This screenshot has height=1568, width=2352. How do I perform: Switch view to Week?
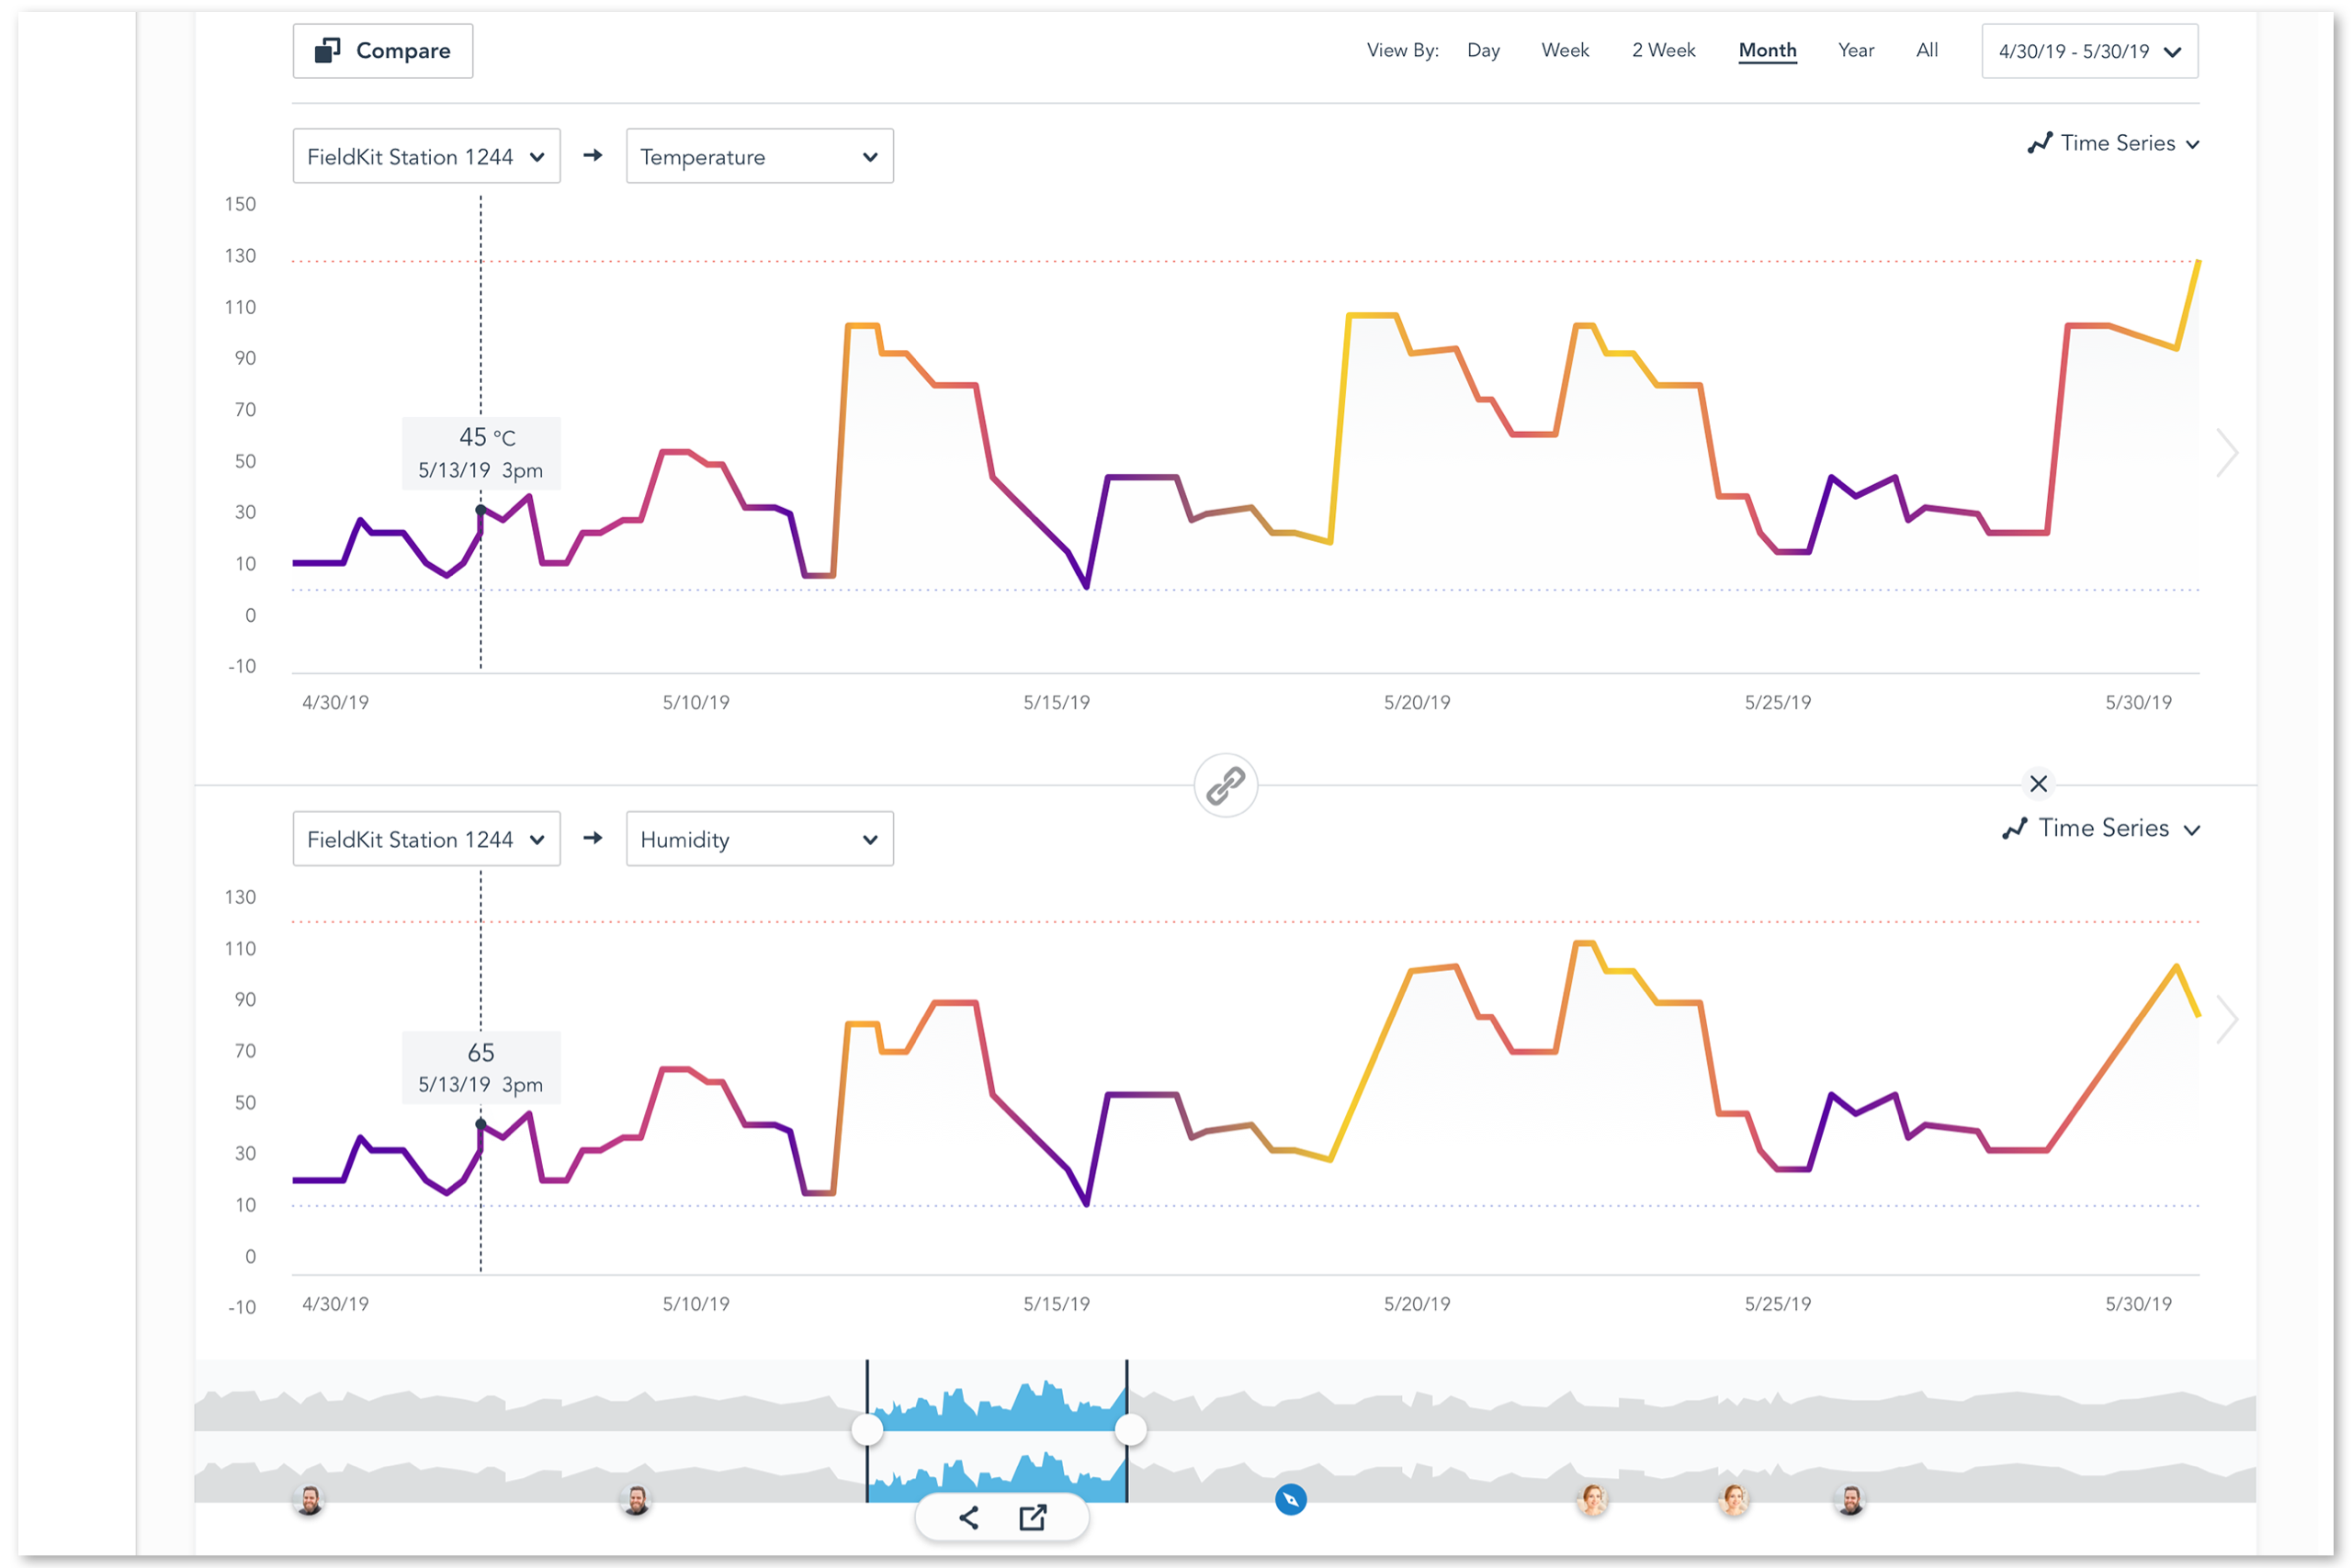click(x=1564, y=50)
